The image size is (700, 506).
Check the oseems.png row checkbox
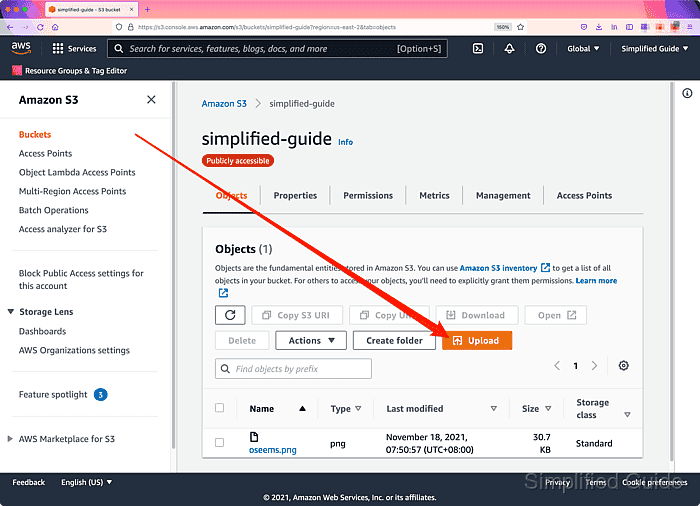click(x=219, y=443)
